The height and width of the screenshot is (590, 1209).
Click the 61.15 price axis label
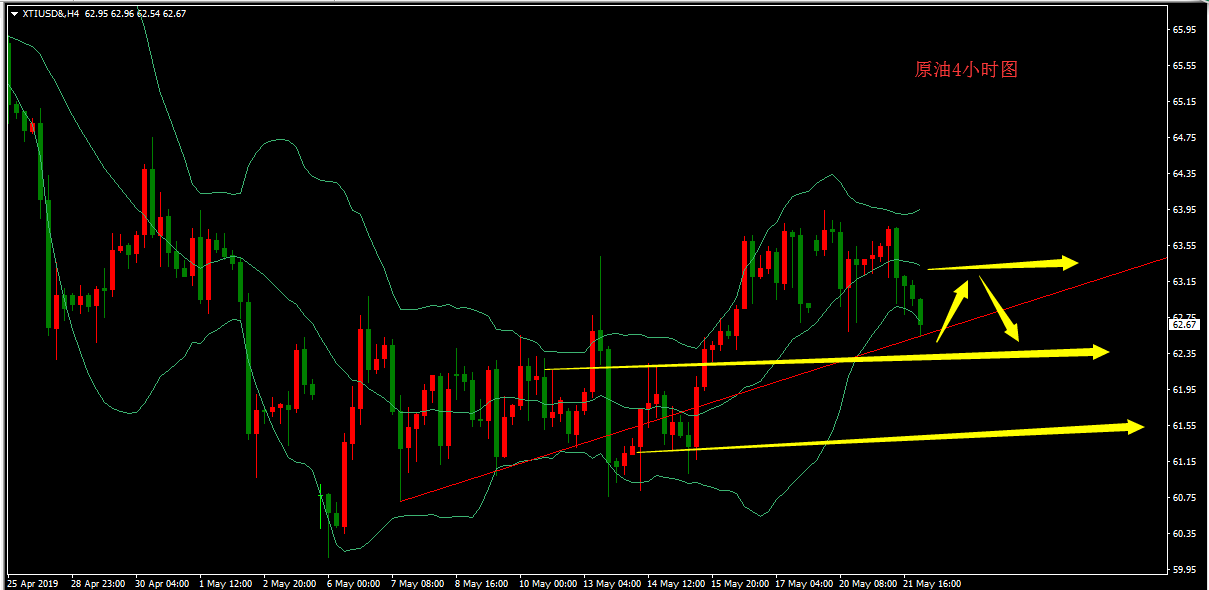1184,462
